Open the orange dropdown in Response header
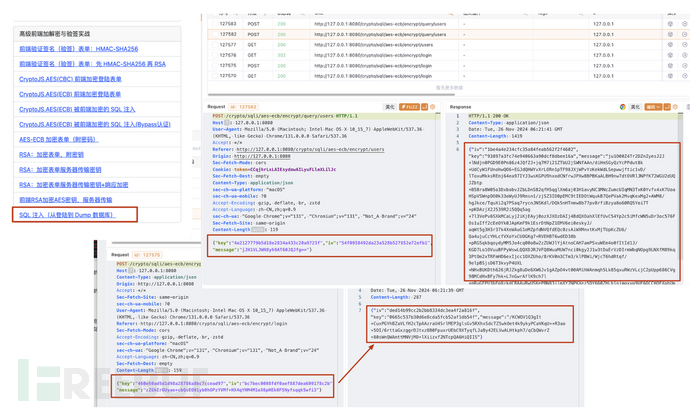The image size is (690, 408). point(653,107)
